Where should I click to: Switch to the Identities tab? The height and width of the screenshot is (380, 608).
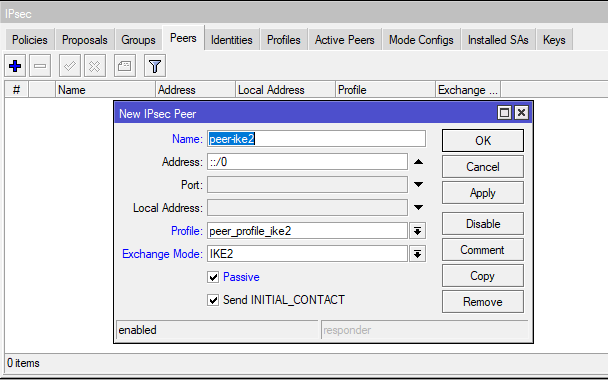(231, 40)
